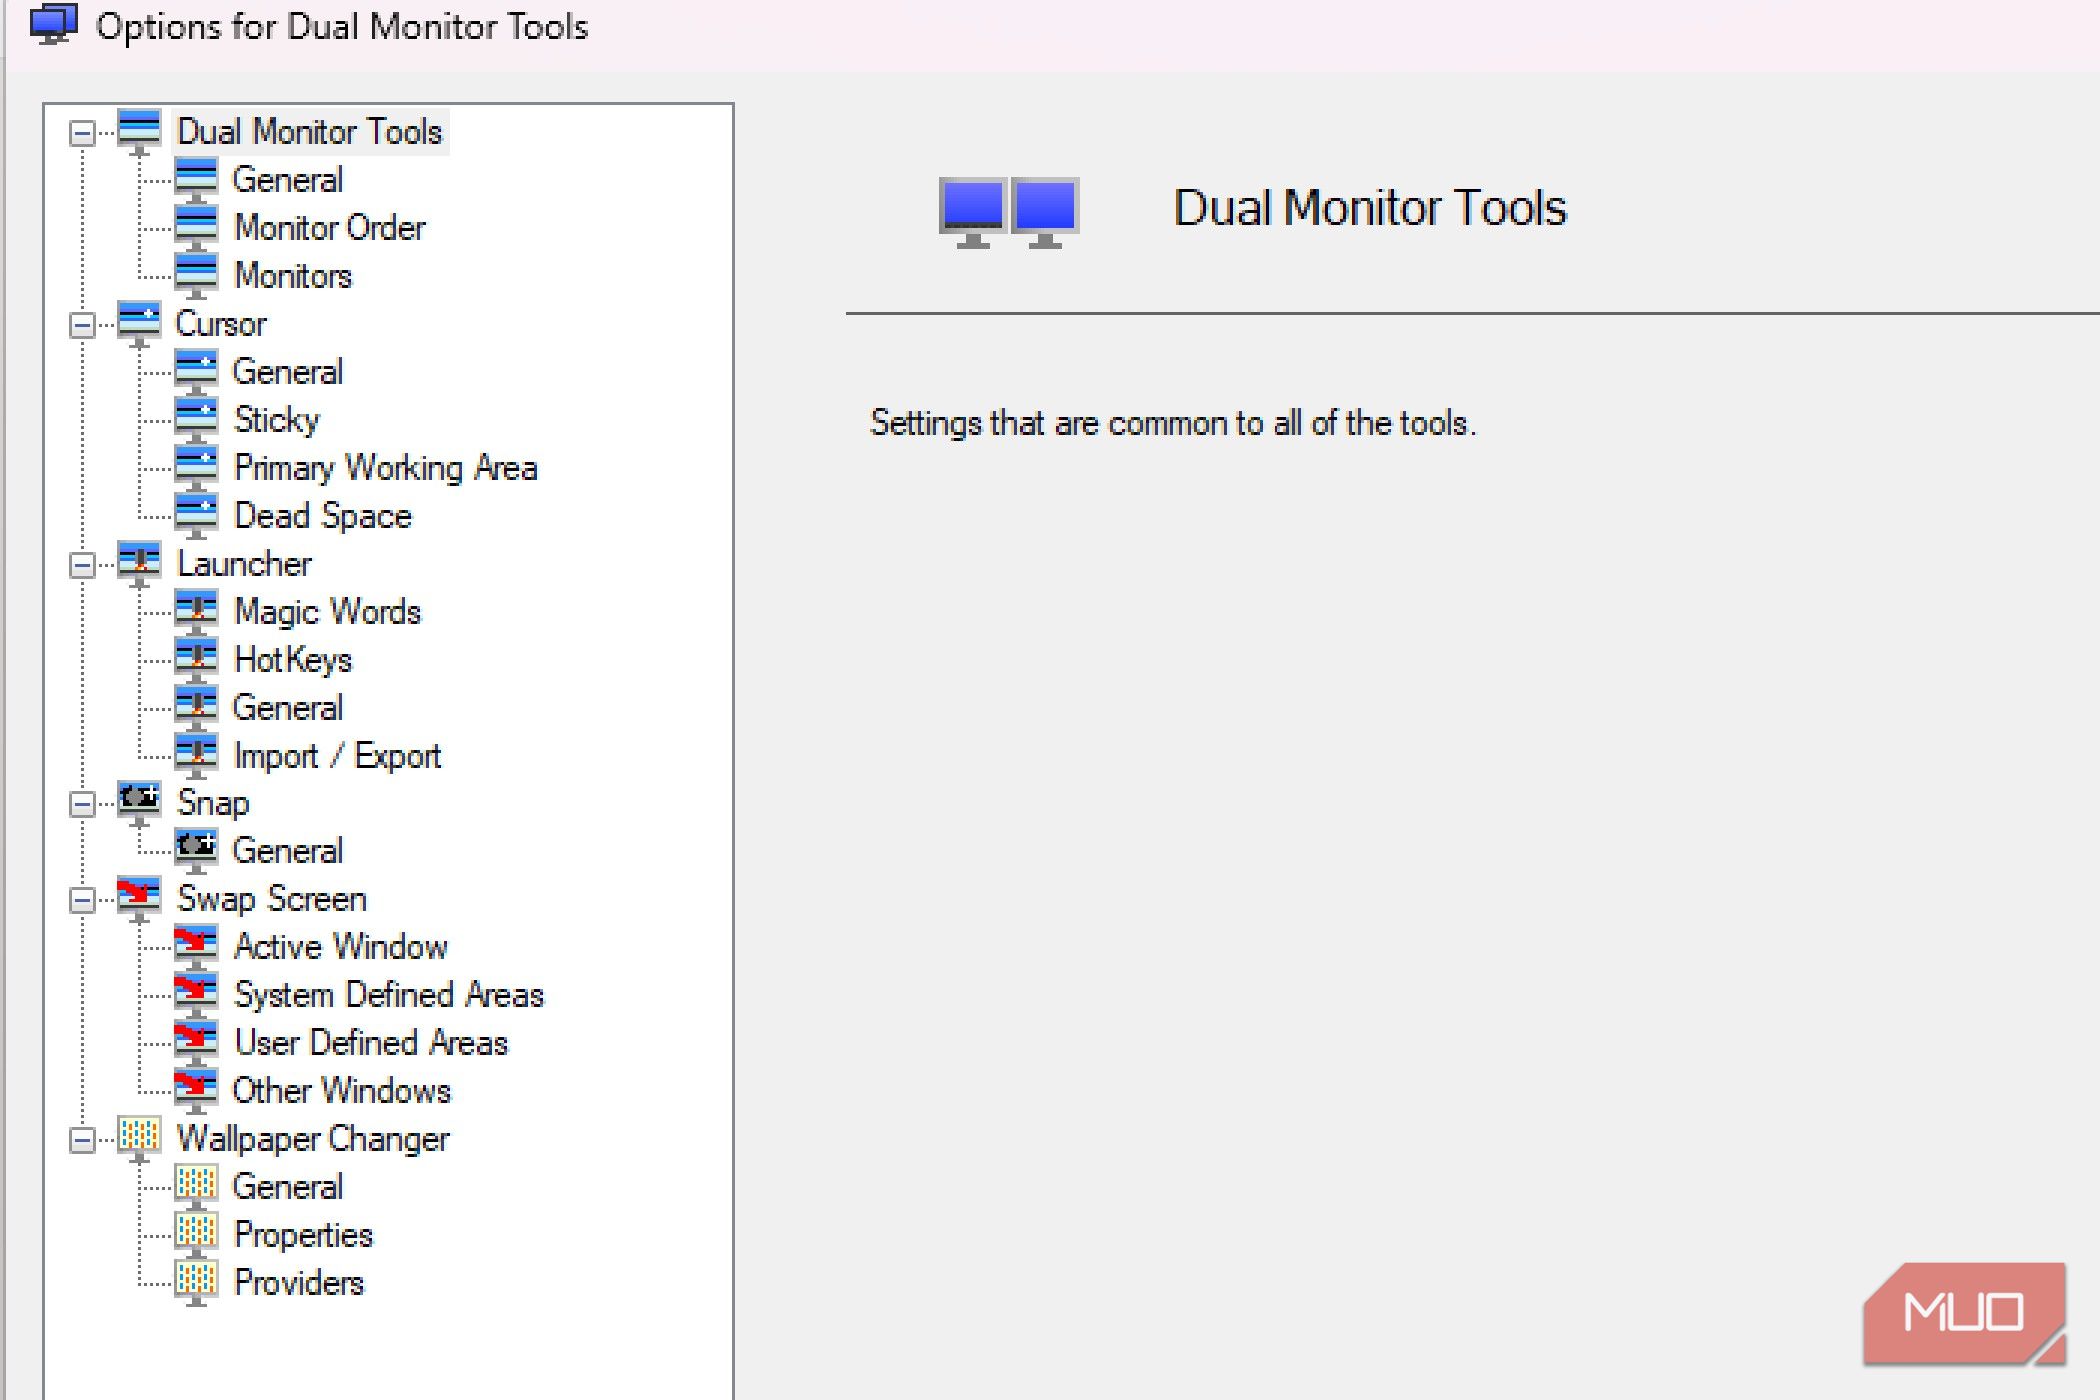The width and height of the screenshot is (2100, 1400).
Task: Select the Swap Screen label
Action: 272,899
